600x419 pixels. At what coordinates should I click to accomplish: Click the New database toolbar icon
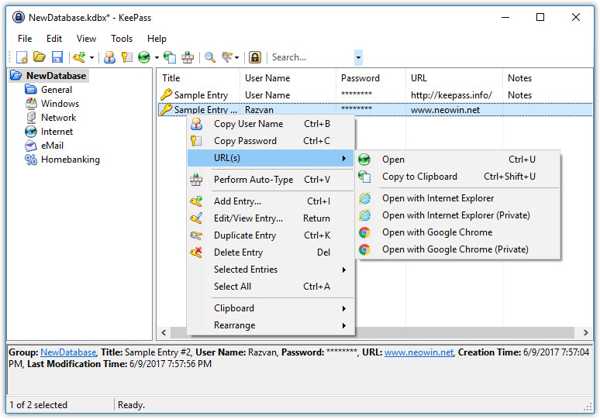pyautogui.click(x=21, y=57)
